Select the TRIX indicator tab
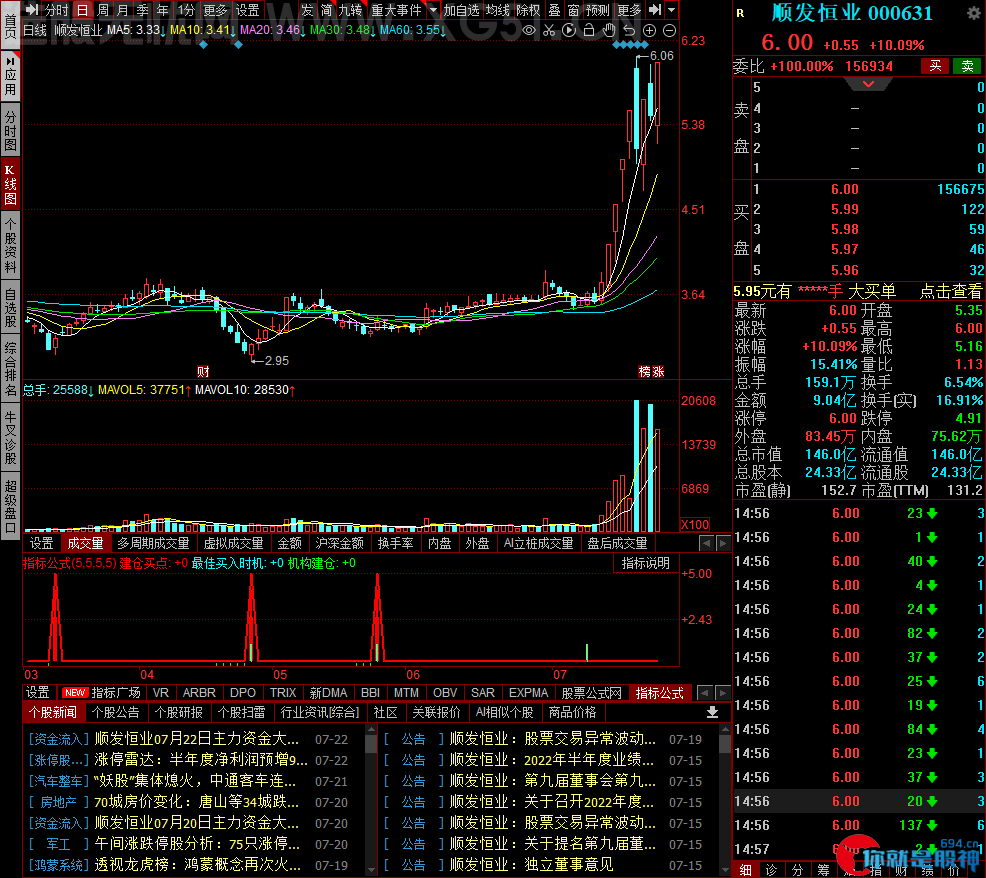The height and width of the screenshot is (878, 986). [283, 693]
